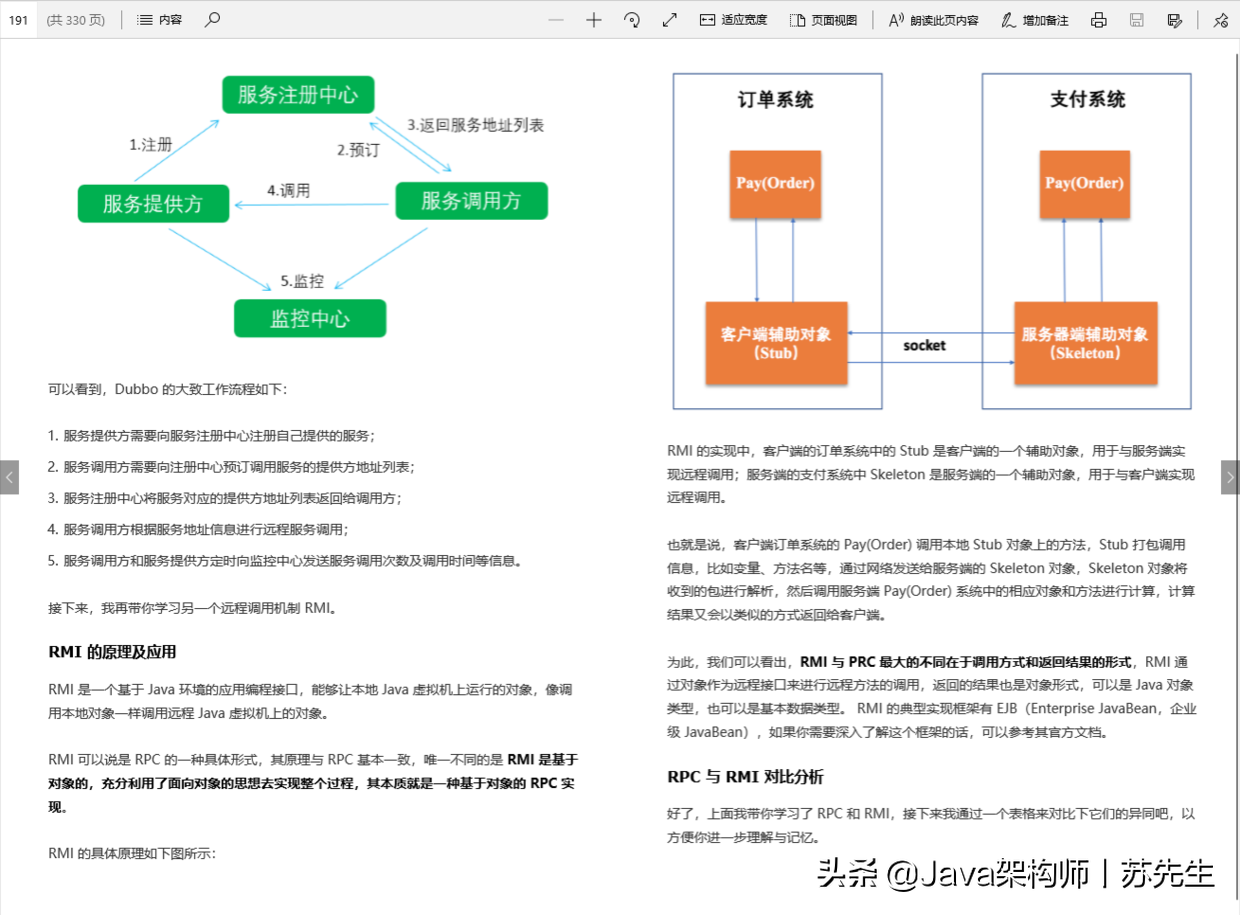Screen dimensions: 1240x915
Task: Open the 内容 table of contents
Action: [160, 20]
